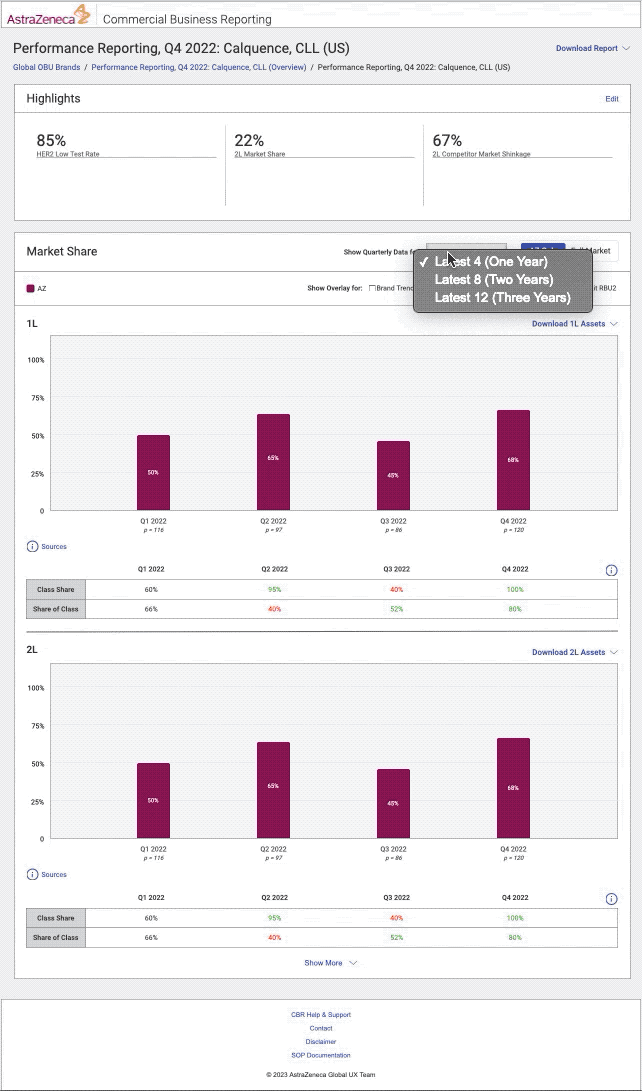This screenshot has height=1091, width=642.
Task: Click the HER2 Low Test Rate label
Action: pos(67,154)
